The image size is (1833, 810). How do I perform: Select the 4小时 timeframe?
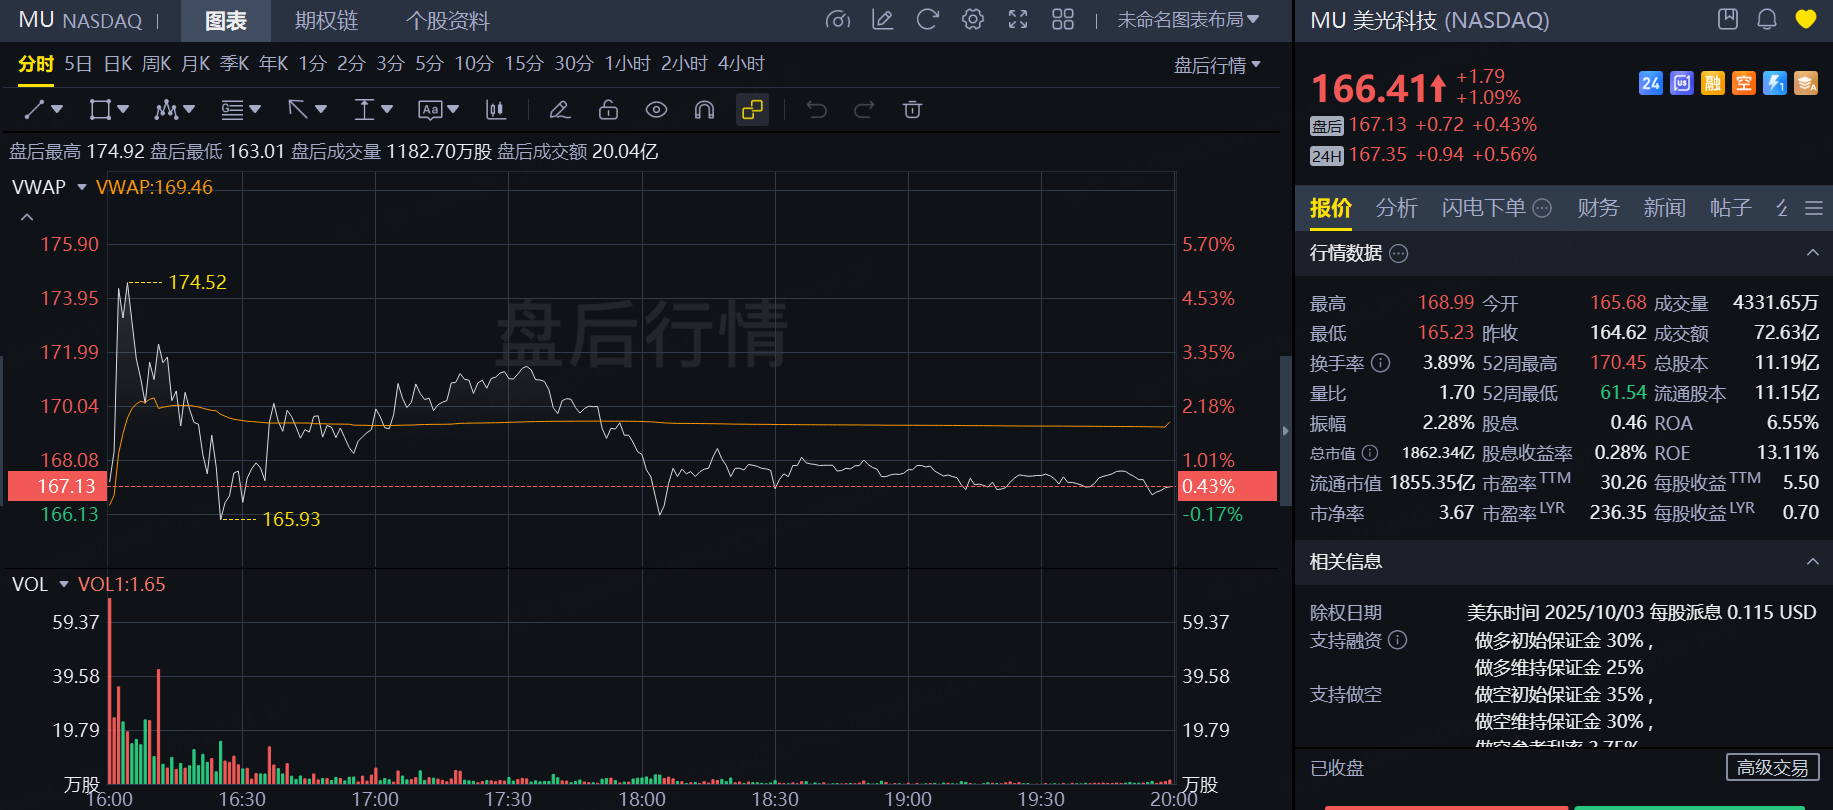click(741, 64)
